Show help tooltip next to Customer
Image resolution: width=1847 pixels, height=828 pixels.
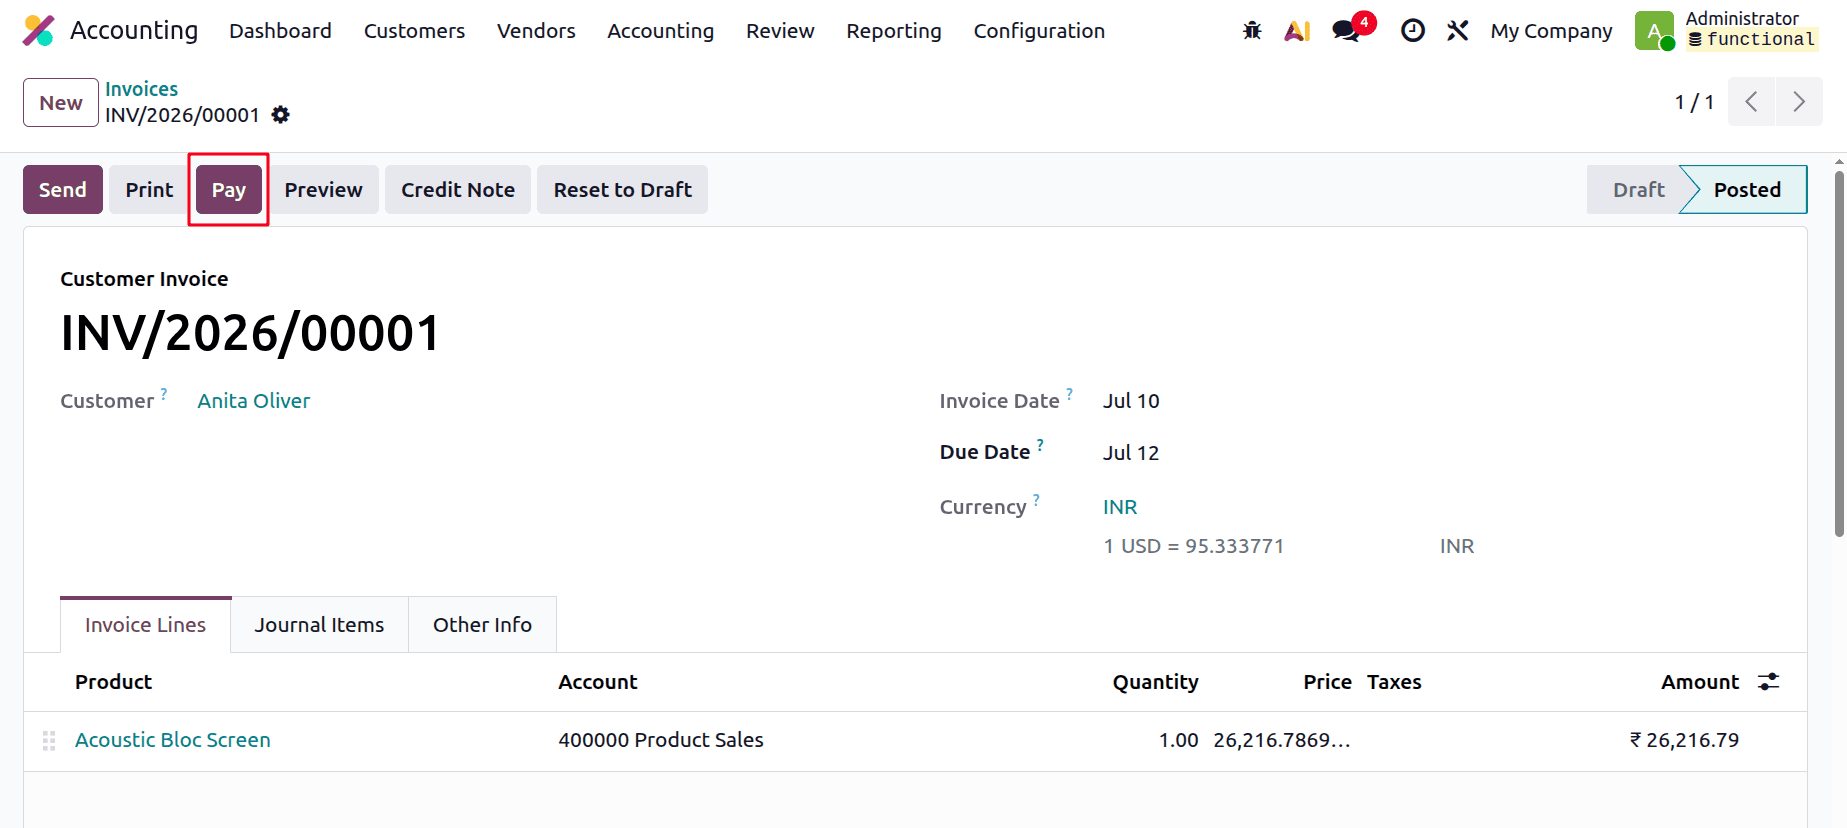coord(164,393)
